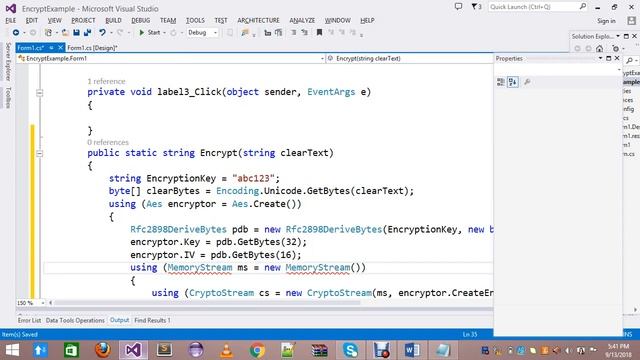Open the EDIT menu

(x=31, y=20)
